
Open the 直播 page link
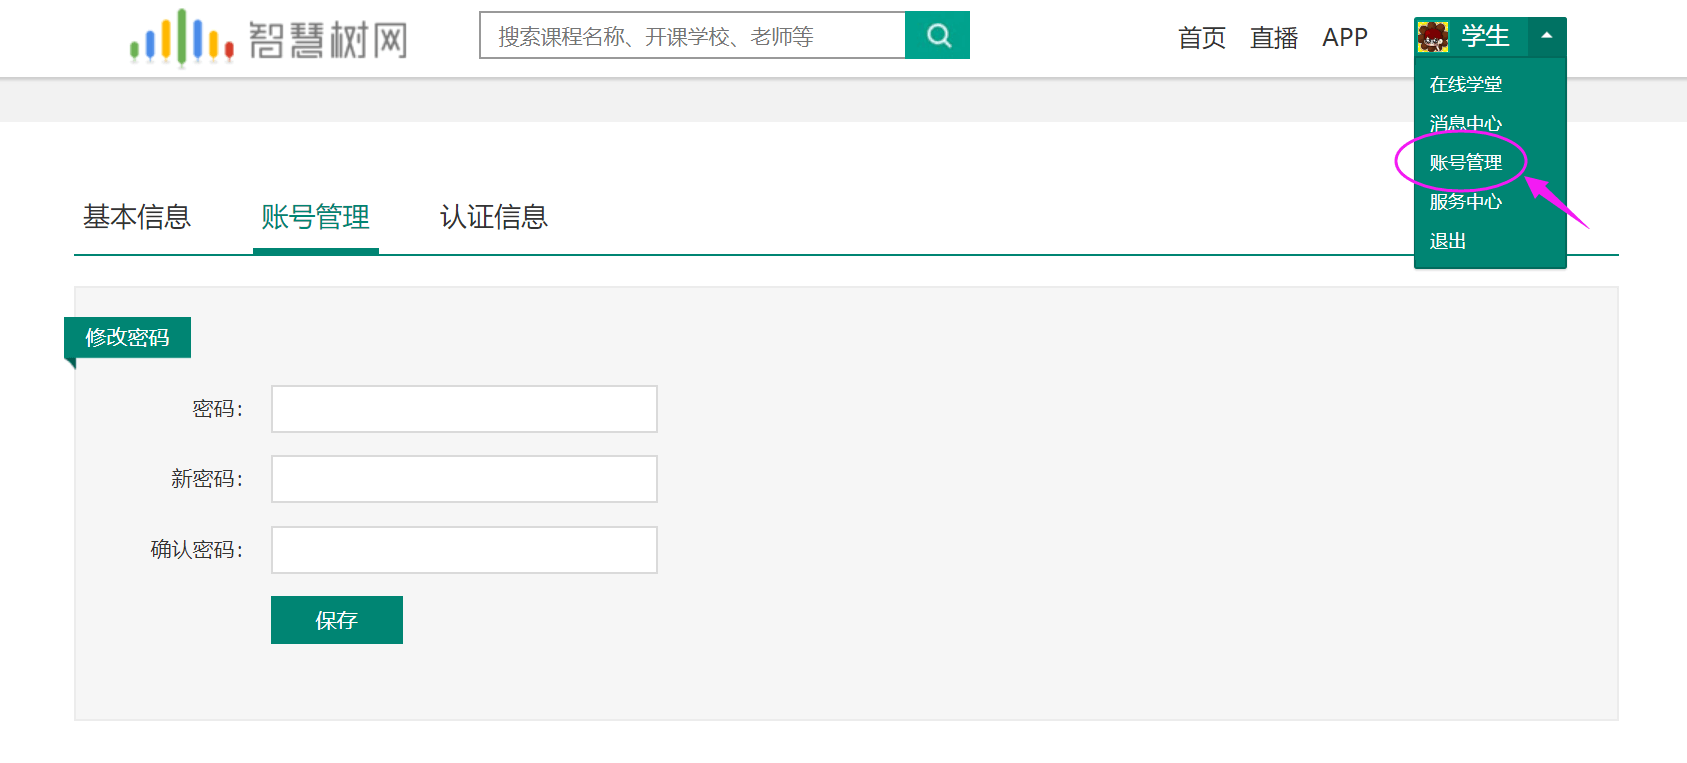pos(1273,38)
